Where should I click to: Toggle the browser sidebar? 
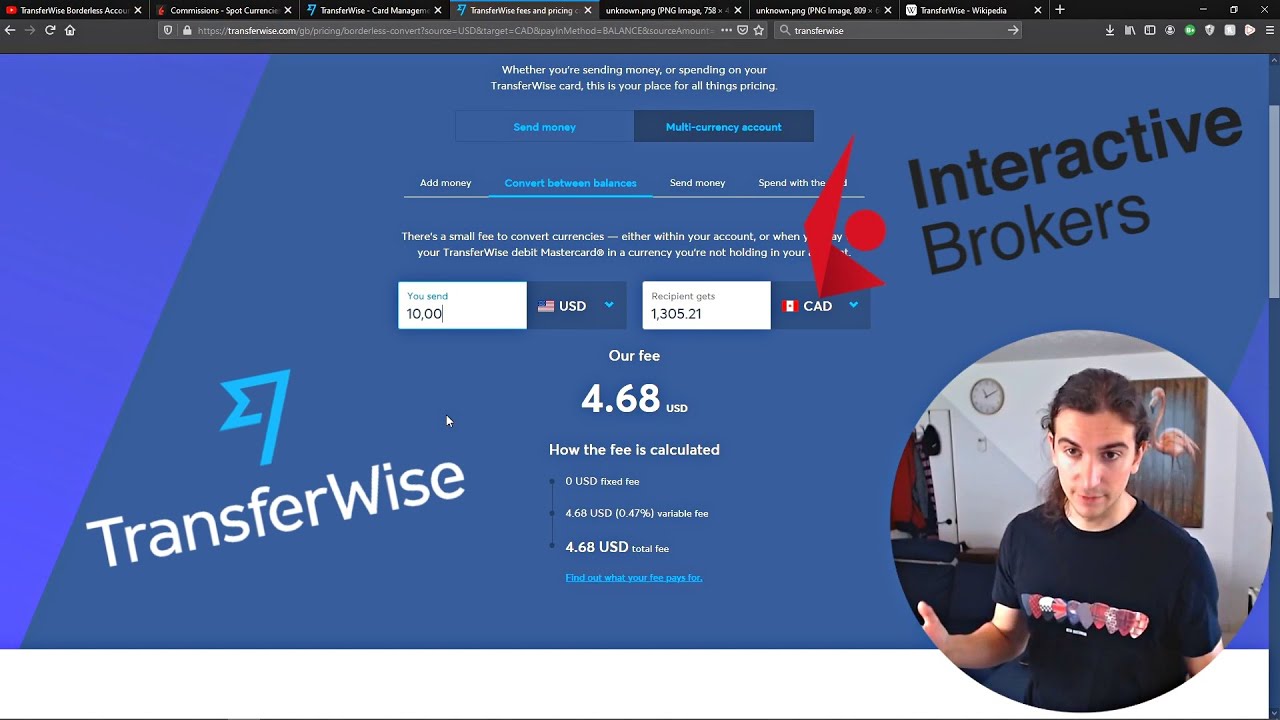point(1150,30)
